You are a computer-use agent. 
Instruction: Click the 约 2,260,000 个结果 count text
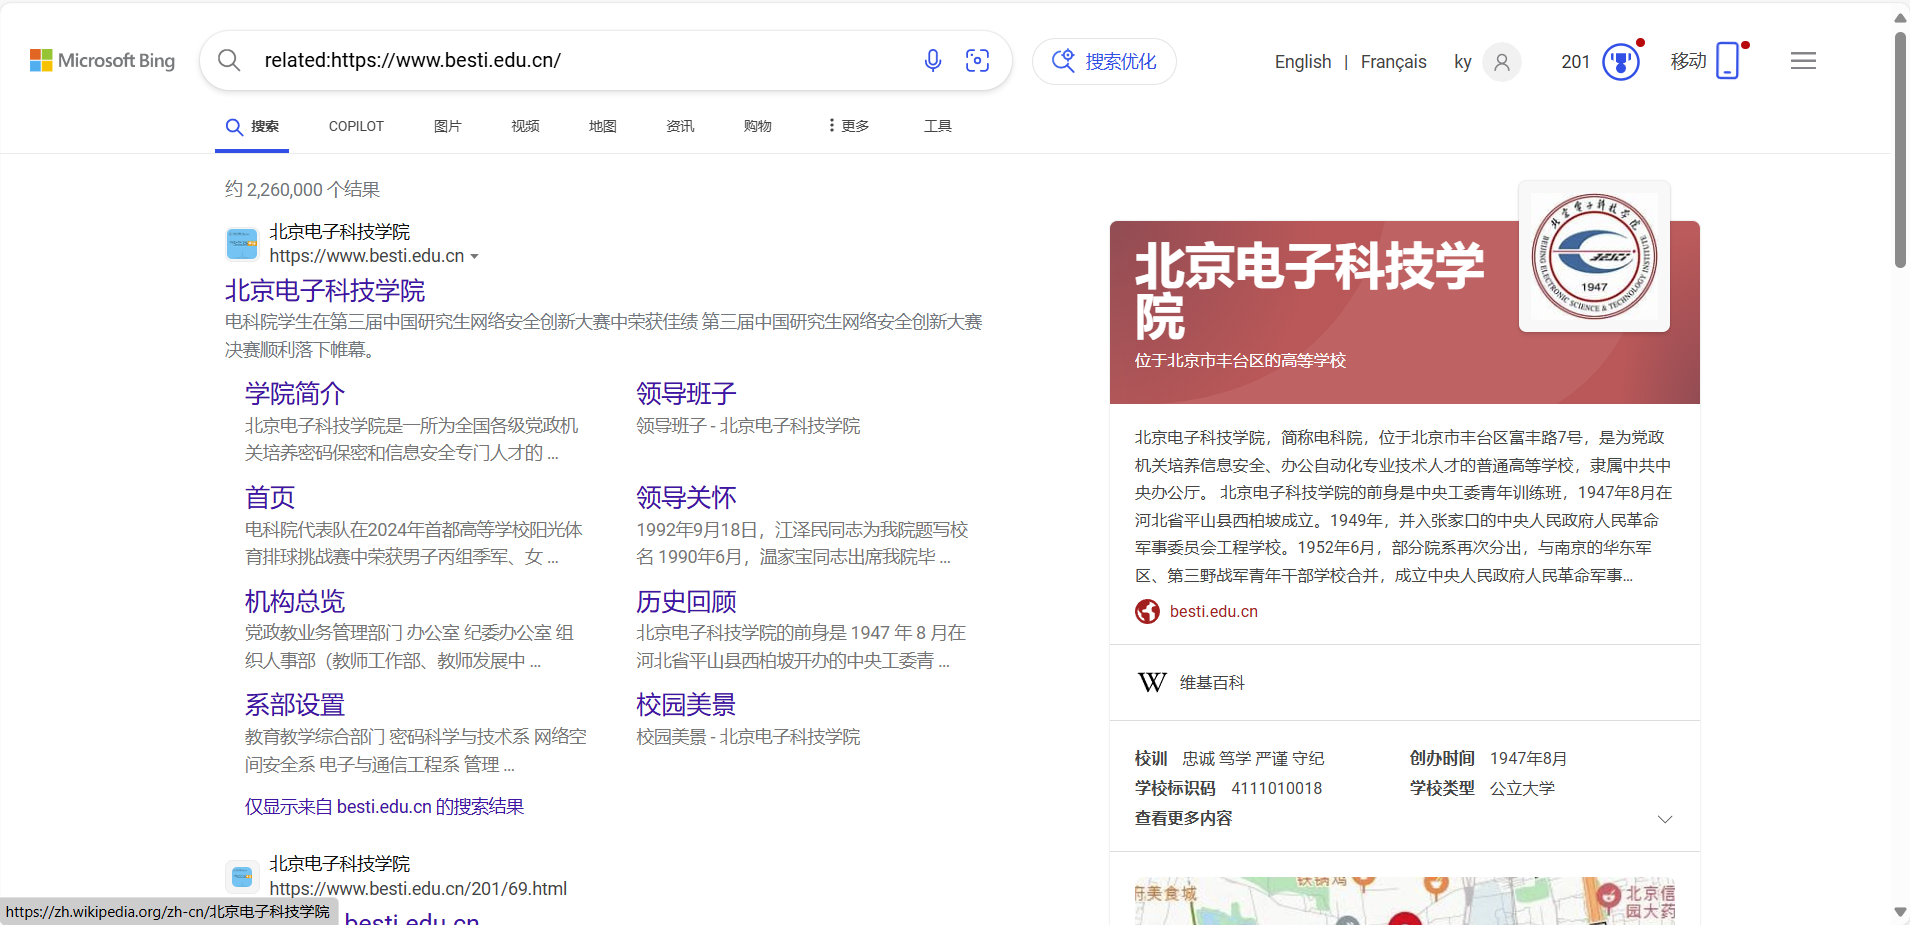(x=302, y=190)
